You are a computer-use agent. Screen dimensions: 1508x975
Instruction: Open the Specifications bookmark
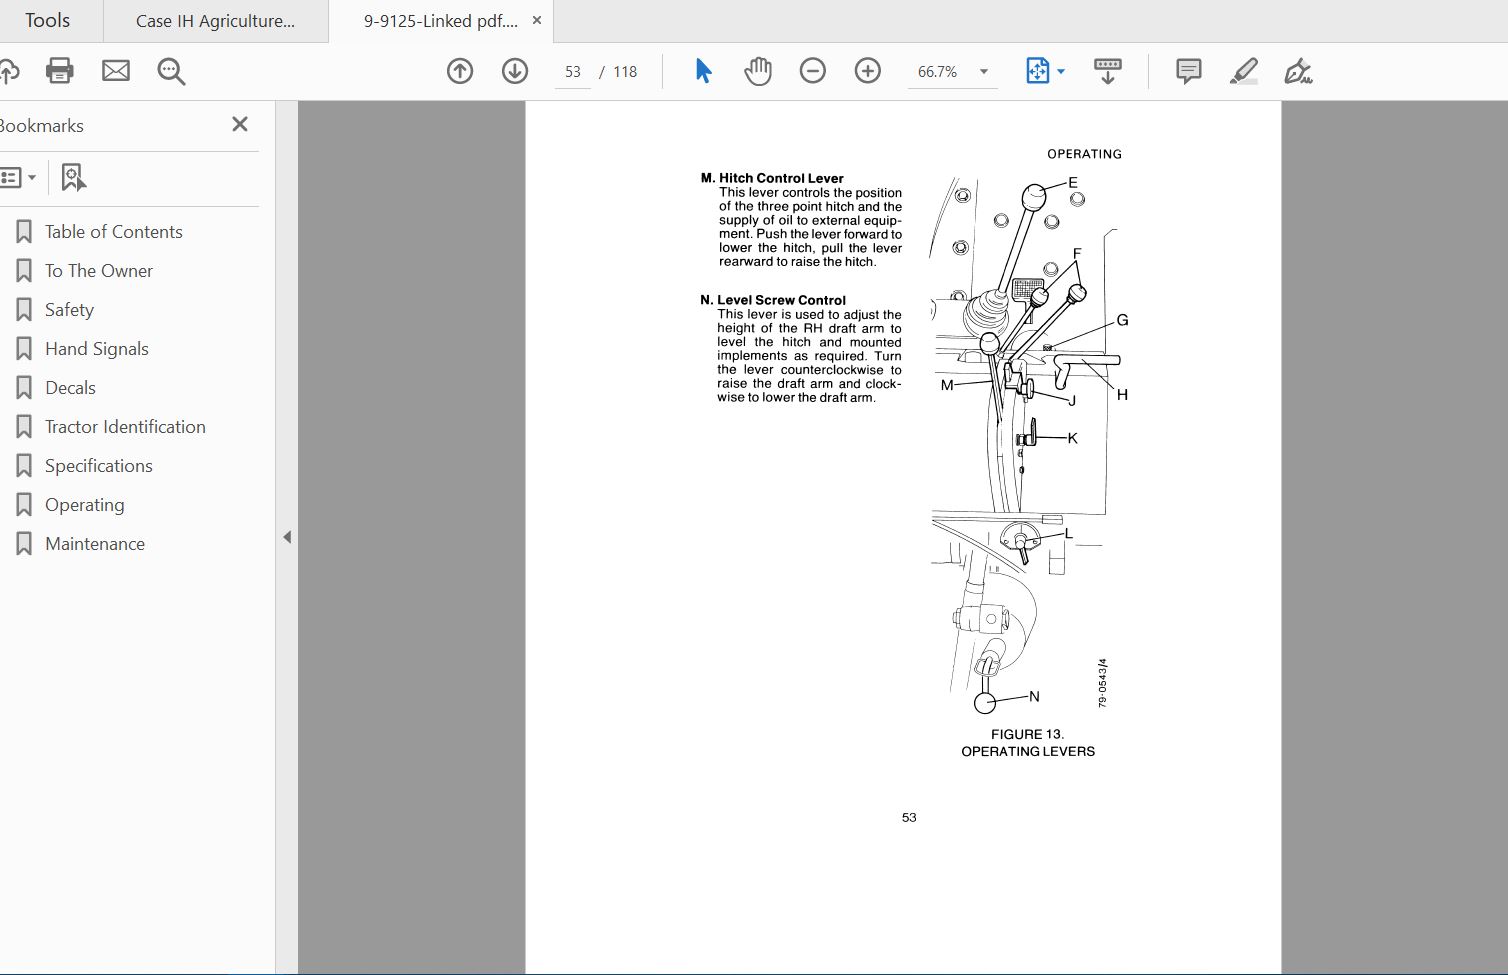[x=98, y=466]
